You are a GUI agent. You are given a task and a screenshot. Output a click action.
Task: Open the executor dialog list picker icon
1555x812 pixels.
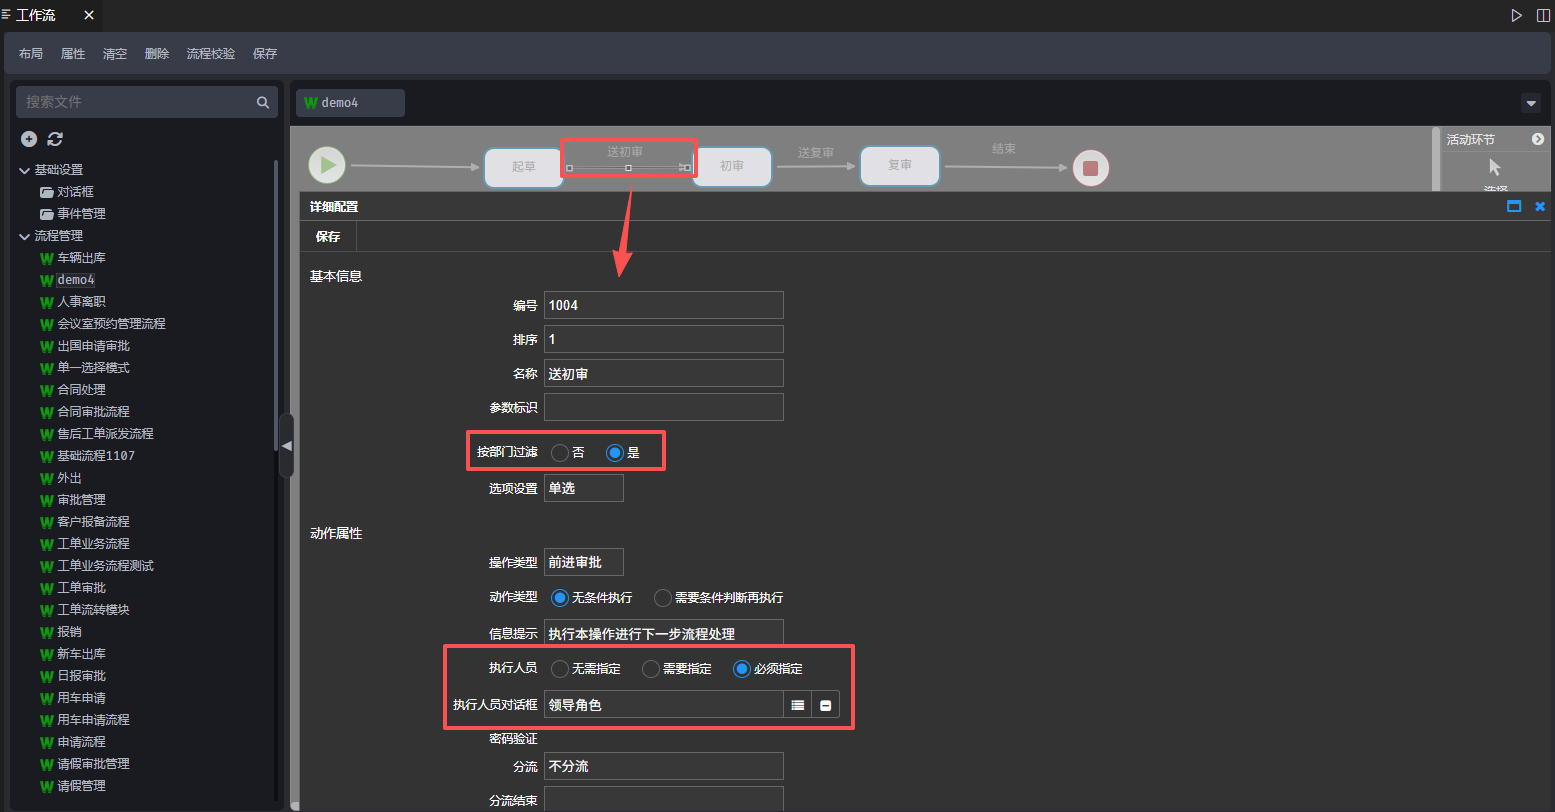(x=797, y=705)
